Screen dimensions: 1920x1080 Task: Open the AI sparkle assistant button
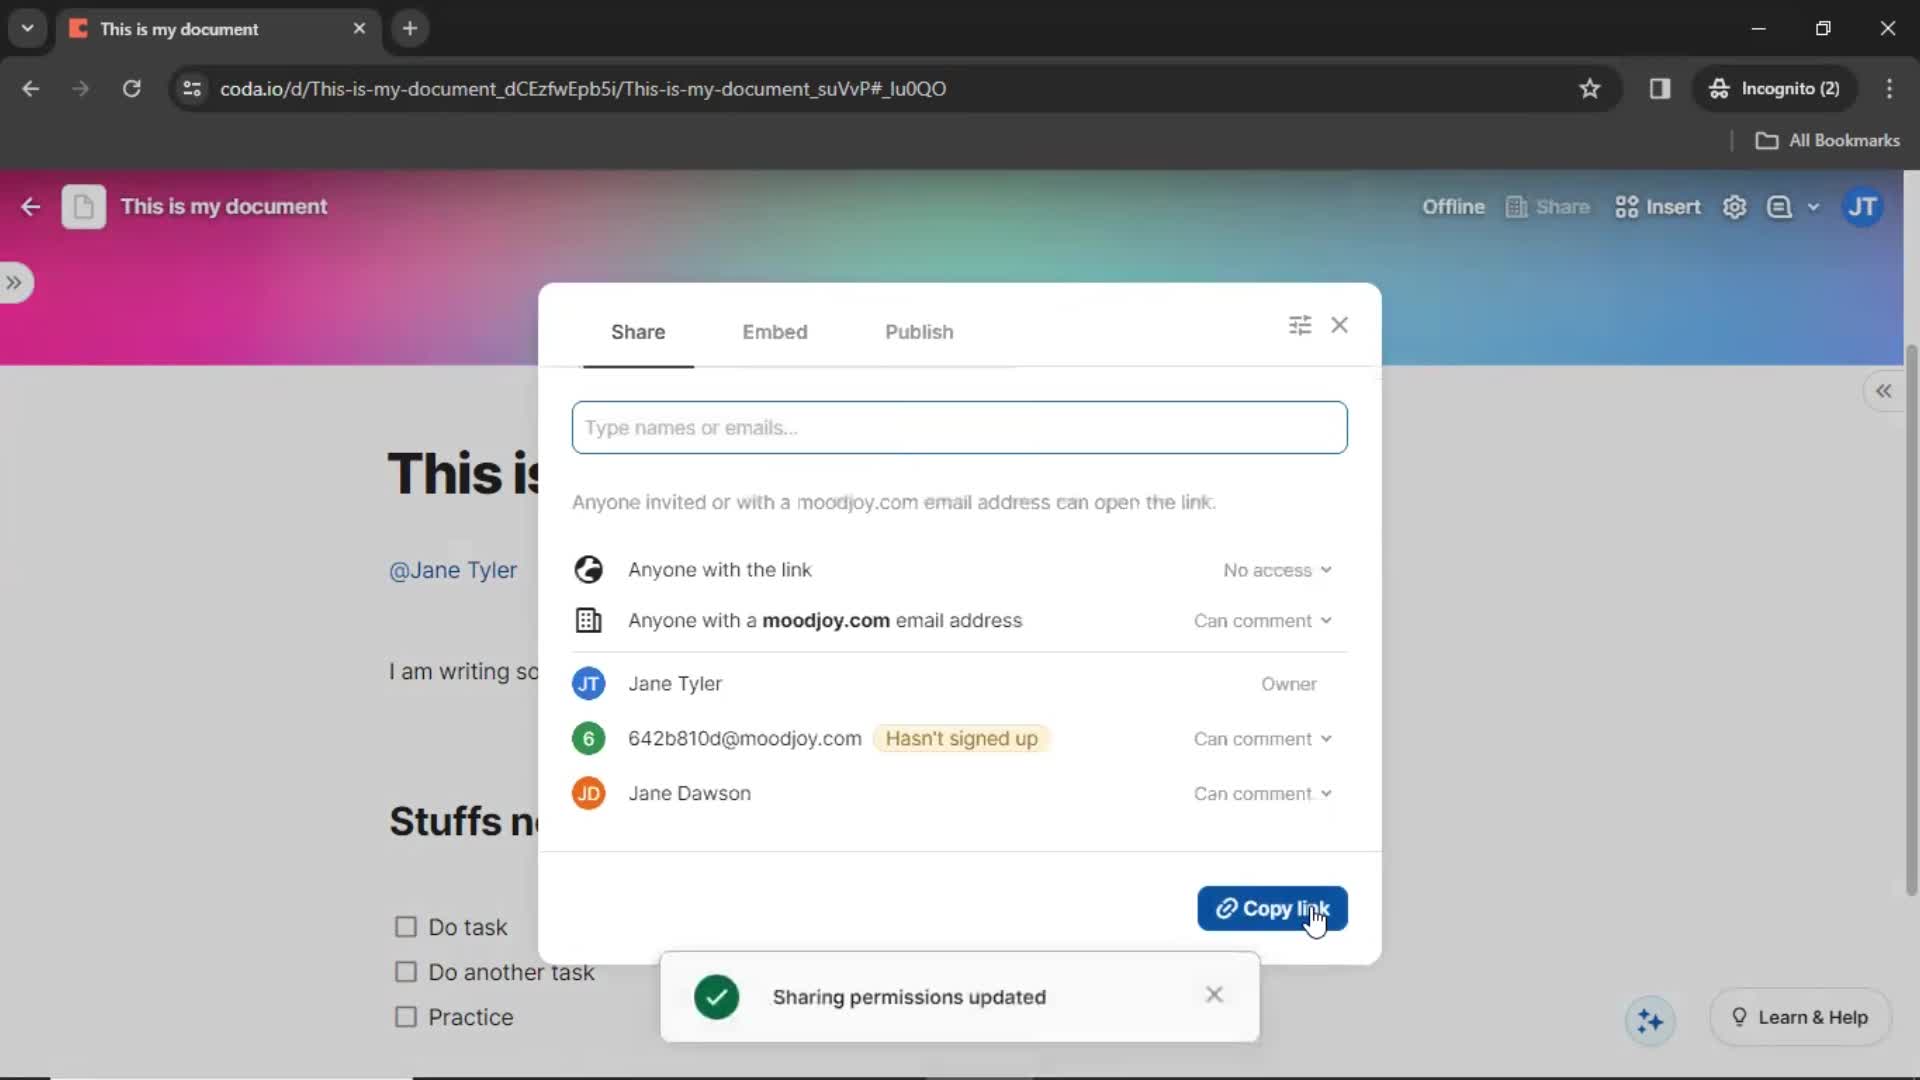1650,1021
